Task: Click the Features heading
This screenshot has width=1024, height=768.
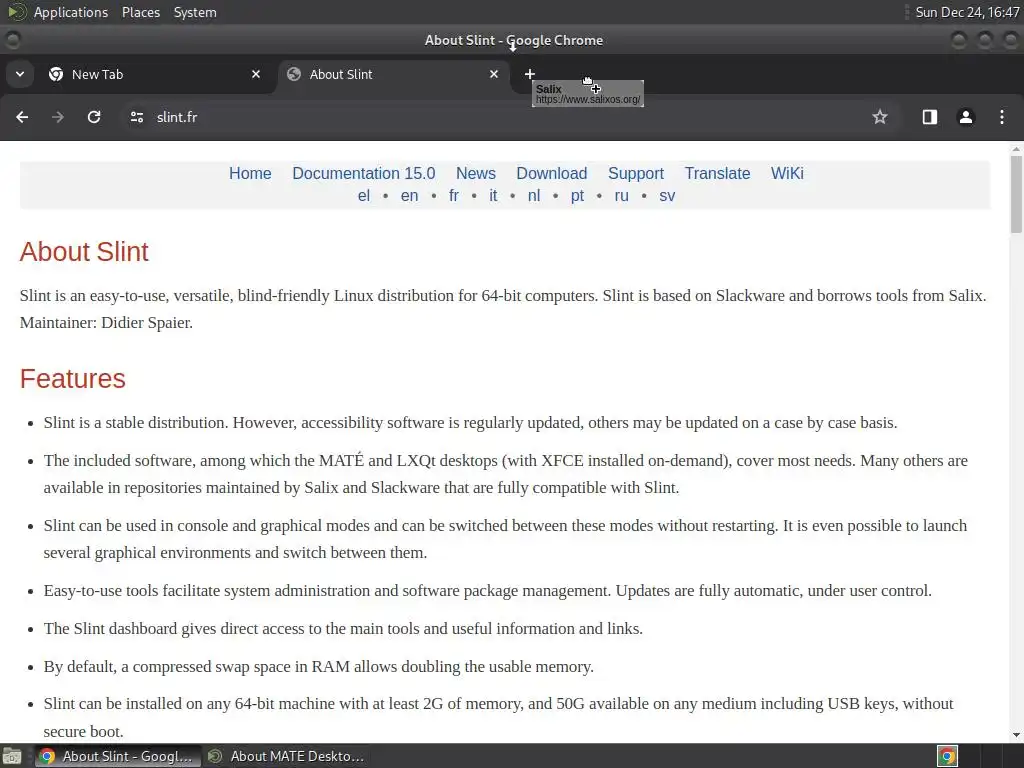Action: [x=72, y=379]
